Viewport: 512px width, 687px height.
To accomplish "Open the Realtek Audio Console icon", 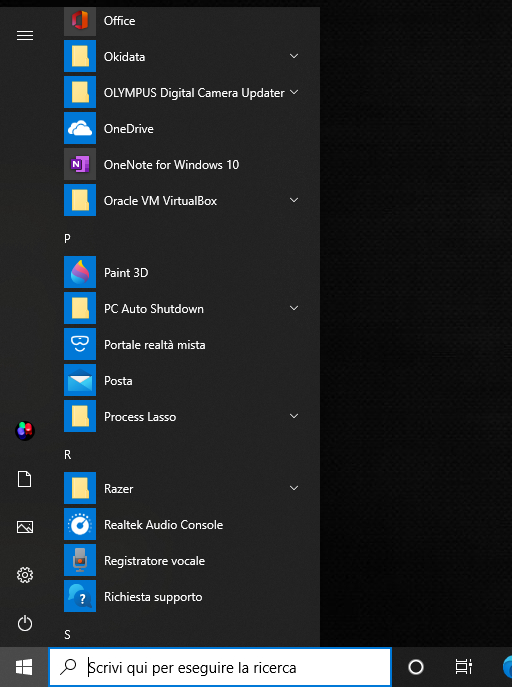I will pos(80,524).
